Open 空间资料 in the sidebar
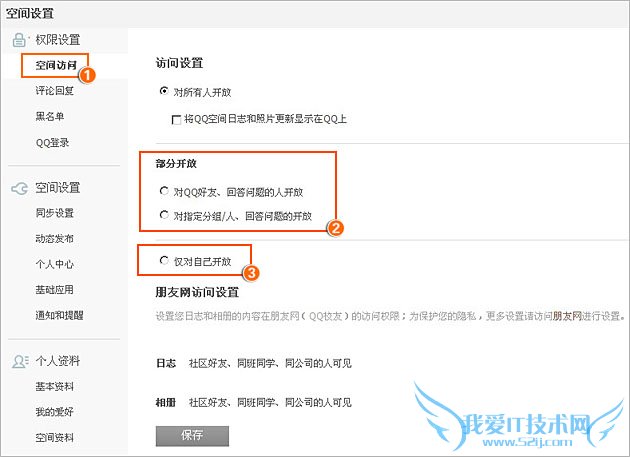 pyautogui.click(x=55, y=437)
